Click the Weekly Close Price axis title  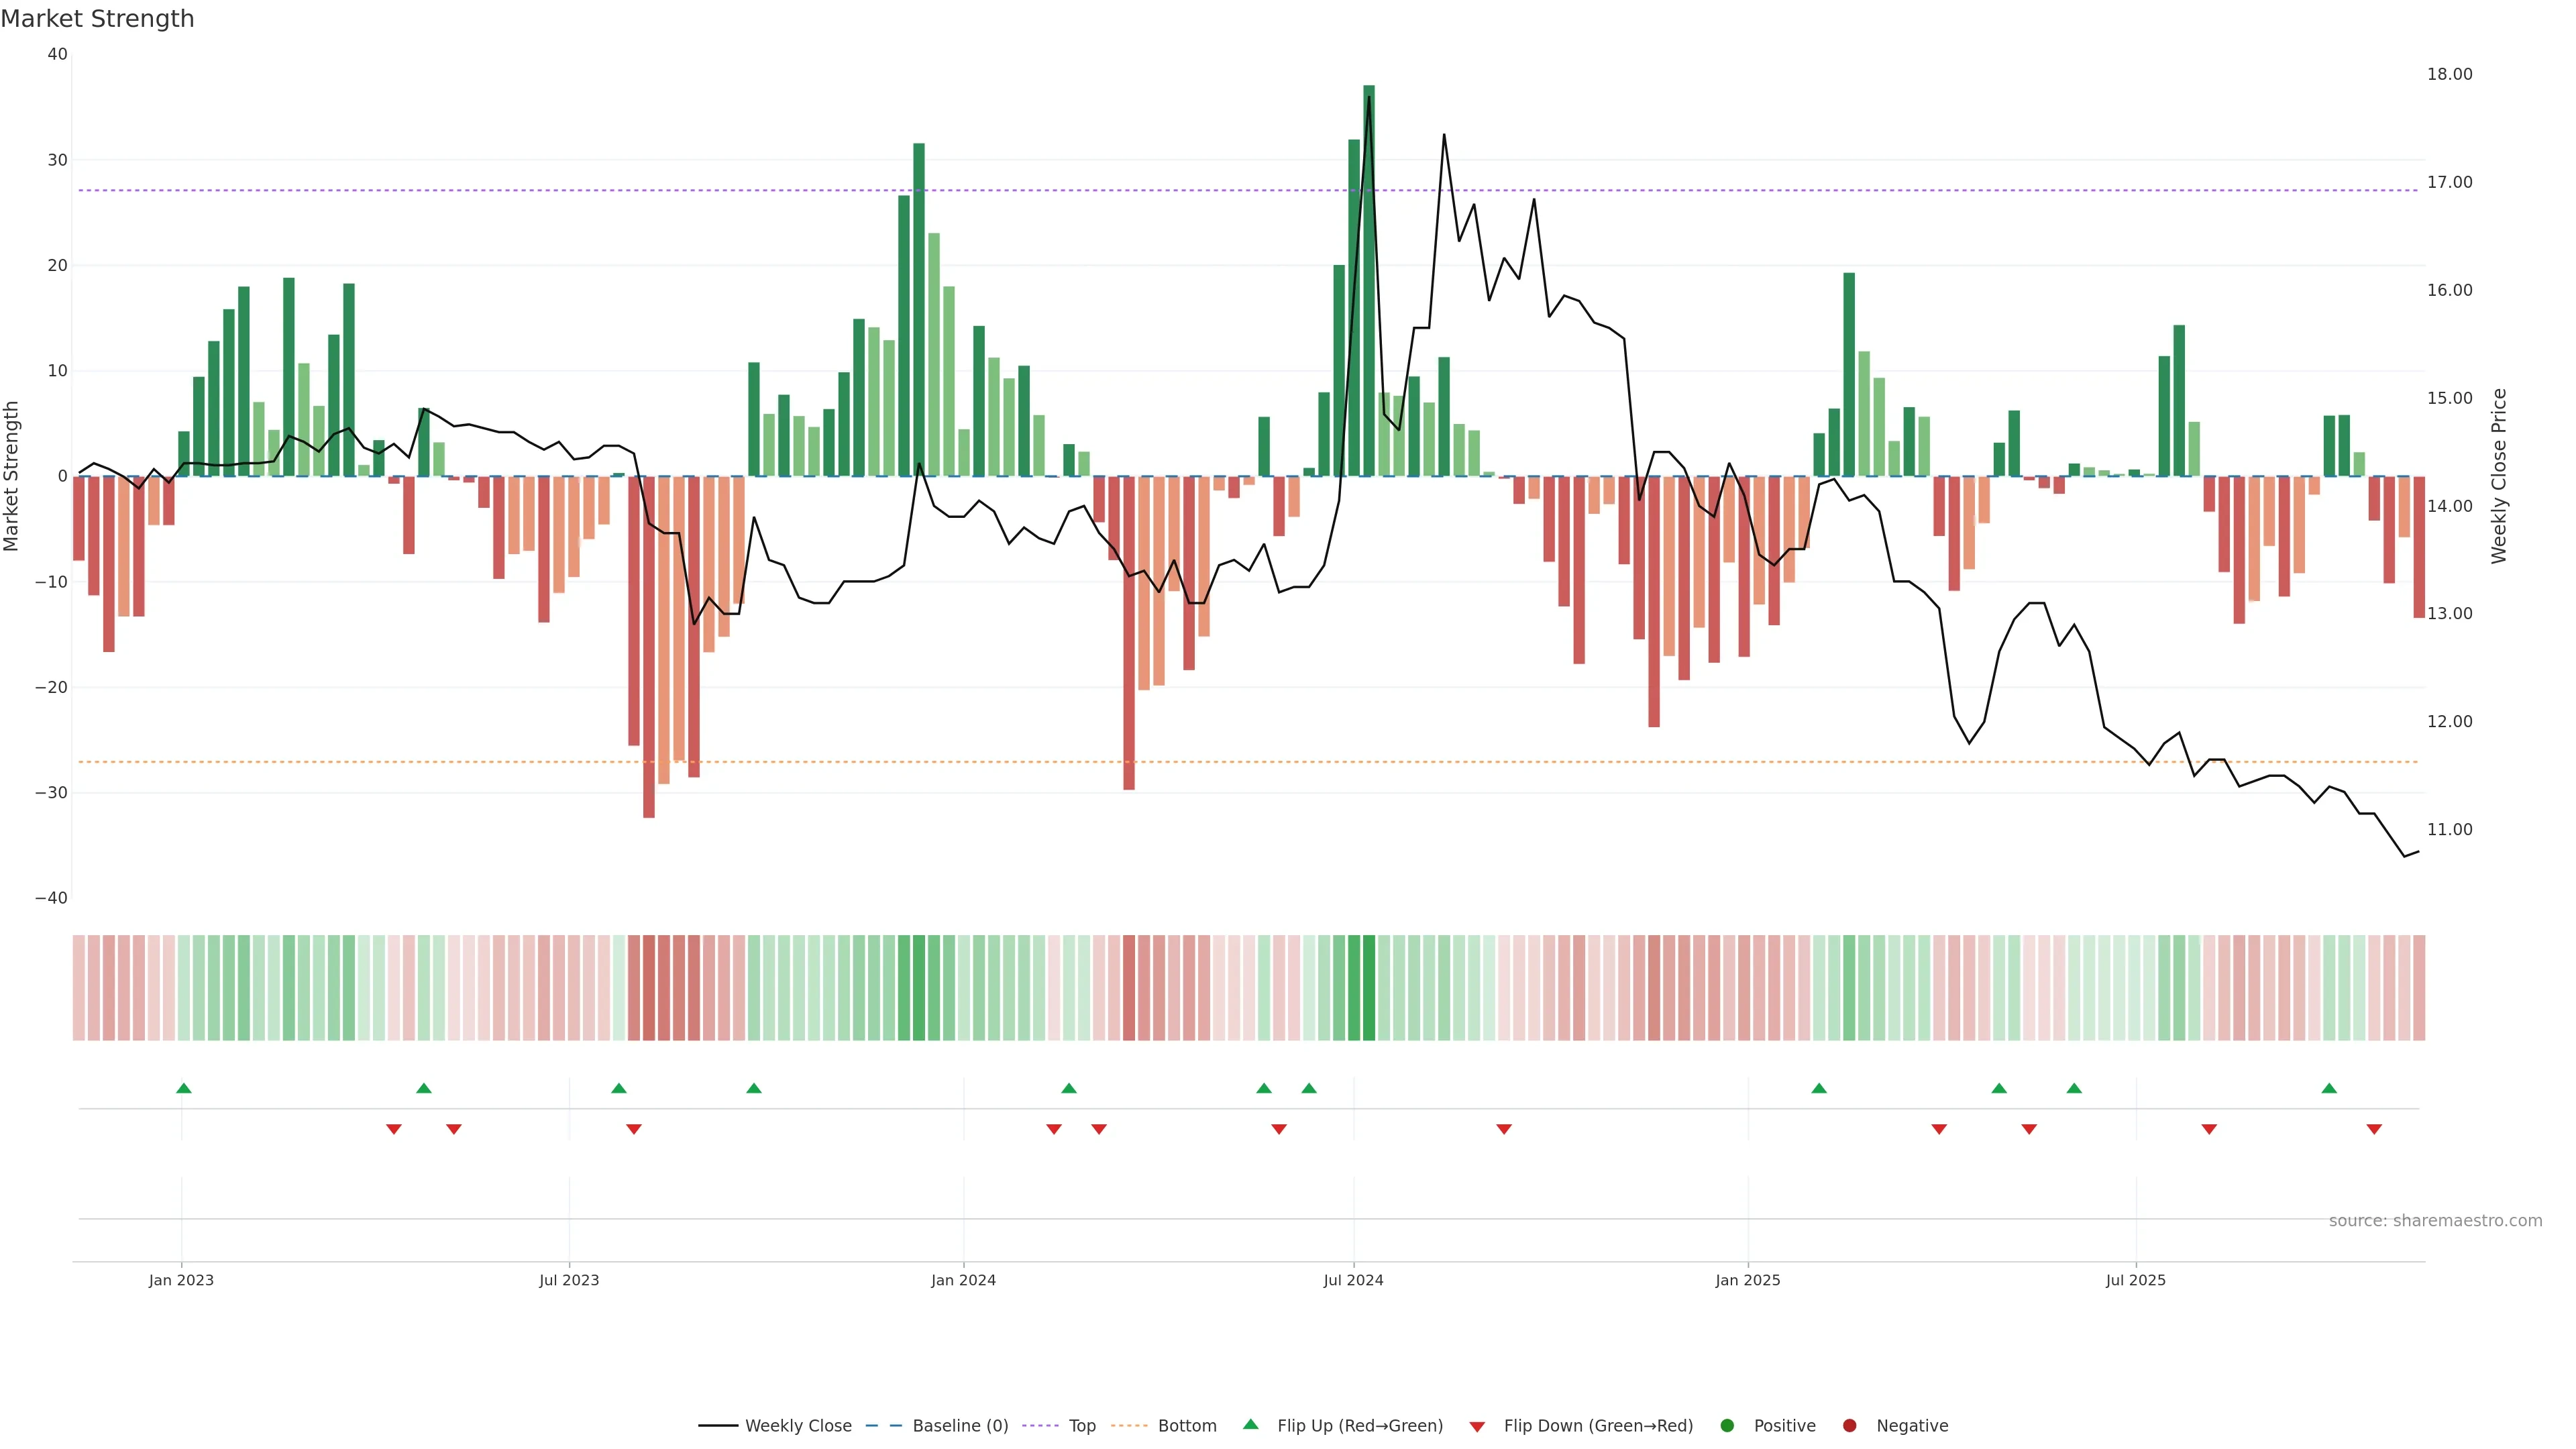2499,476
